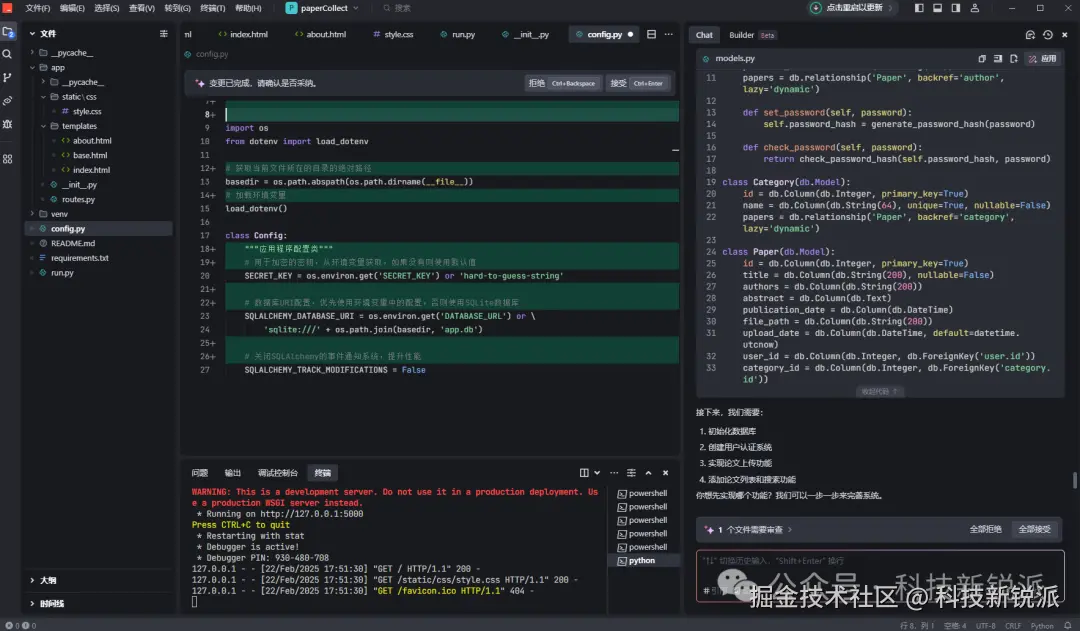The image size is (1080, 631).
Task: Open the source control branch icon
Action: tap(8, 77)
